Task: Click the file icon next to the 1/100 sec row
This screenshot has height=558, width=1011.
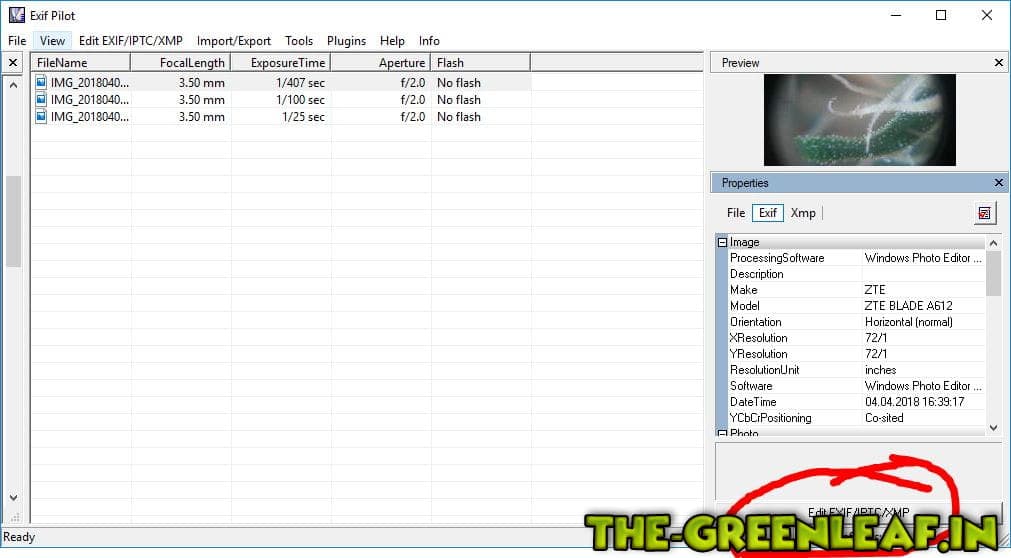Action: point(41,100)
